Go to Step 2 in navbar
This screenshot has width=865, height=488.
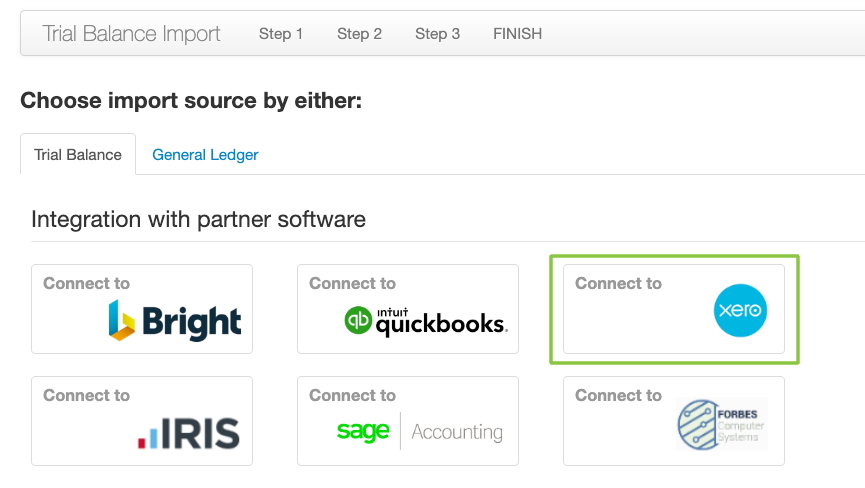pyautogui.click(x=359, y=34)
